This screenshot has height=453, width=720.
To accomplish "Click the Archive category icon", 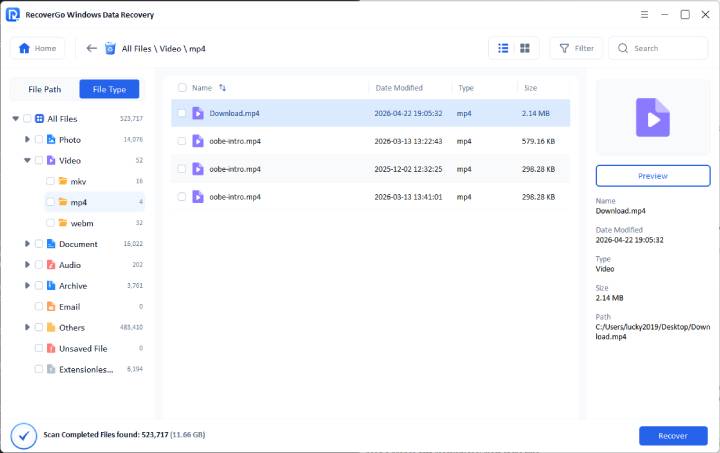I will click(x=51, y=285).
